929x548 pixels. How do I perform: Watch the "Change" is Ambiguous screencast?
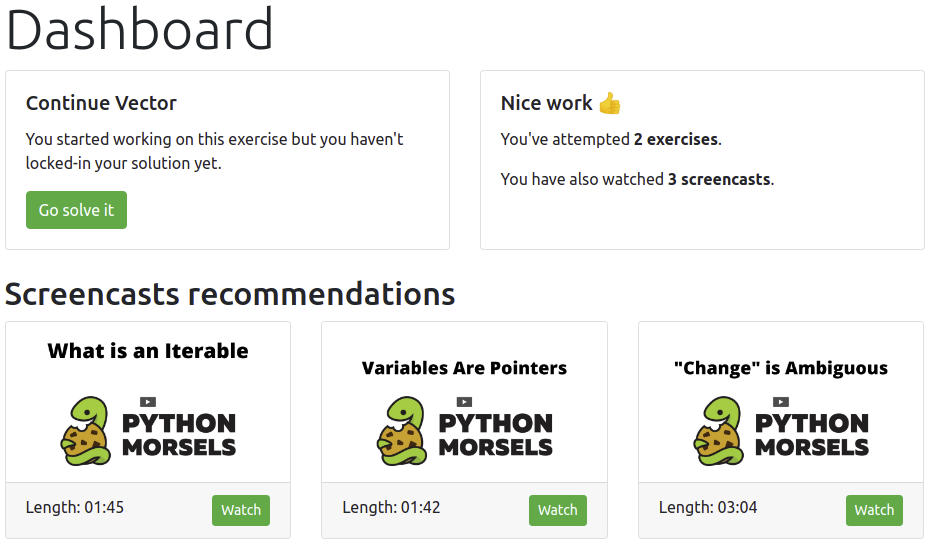point(874,510)
